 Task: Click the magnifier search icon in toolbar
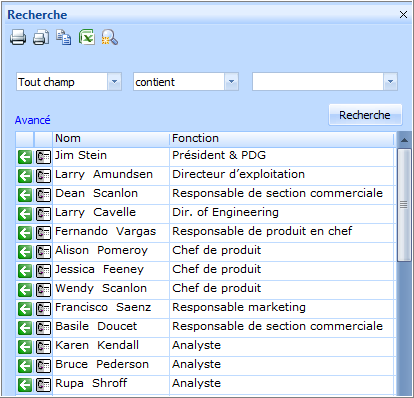click(x=110, y=37)
